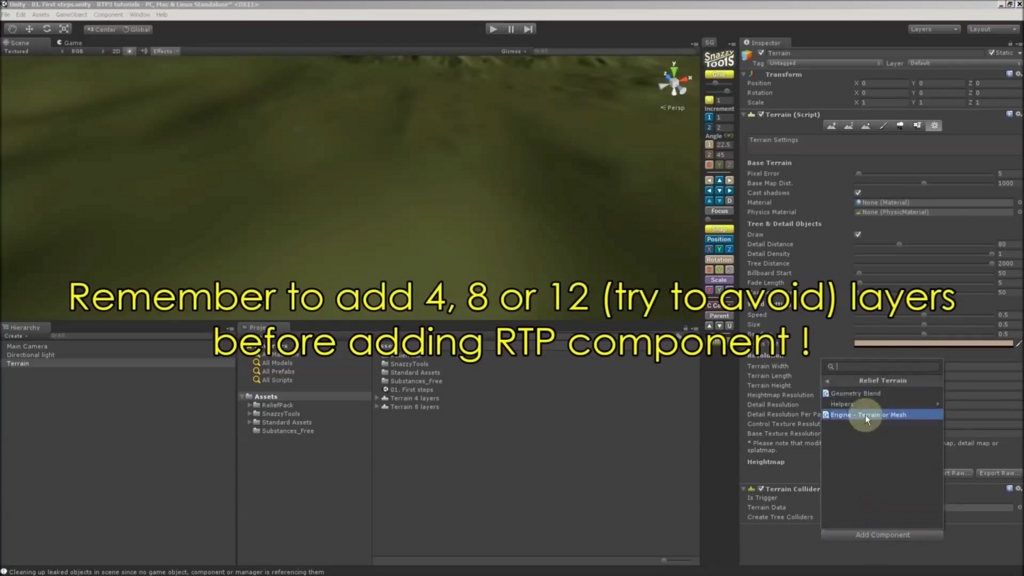
Task: Toggle Cast shadows checkbox
Action: point(858,193)
